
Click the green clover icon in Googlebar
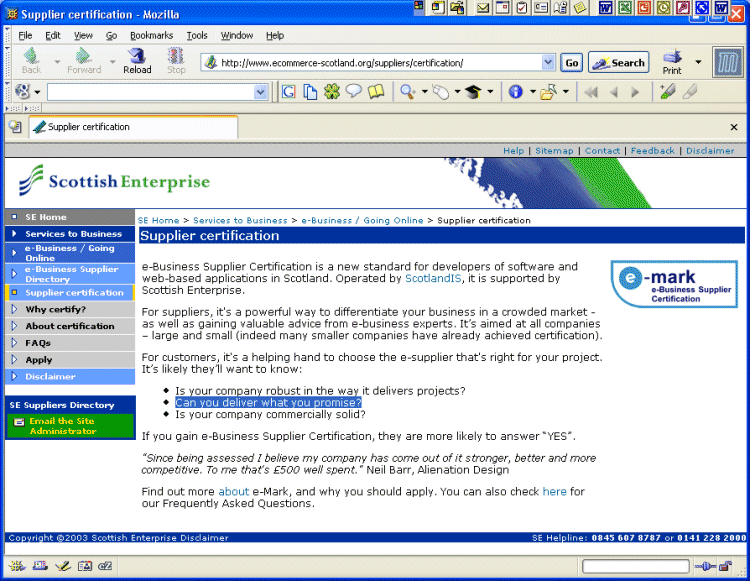click(x=332, y=91)
